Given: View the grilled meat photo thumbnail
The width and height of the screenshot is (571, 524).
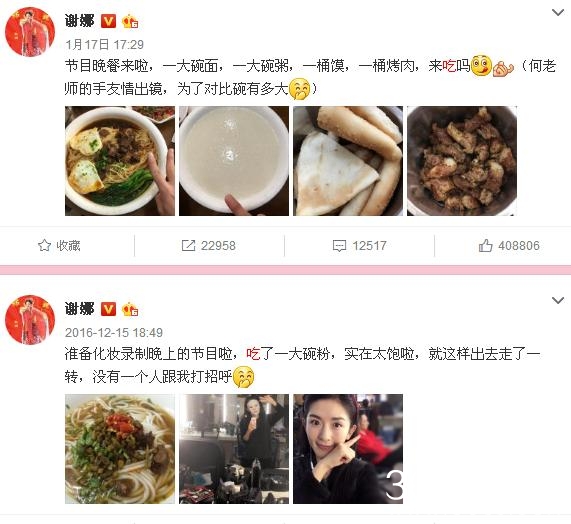Looking at the screenshot, I should pos(462,161).
